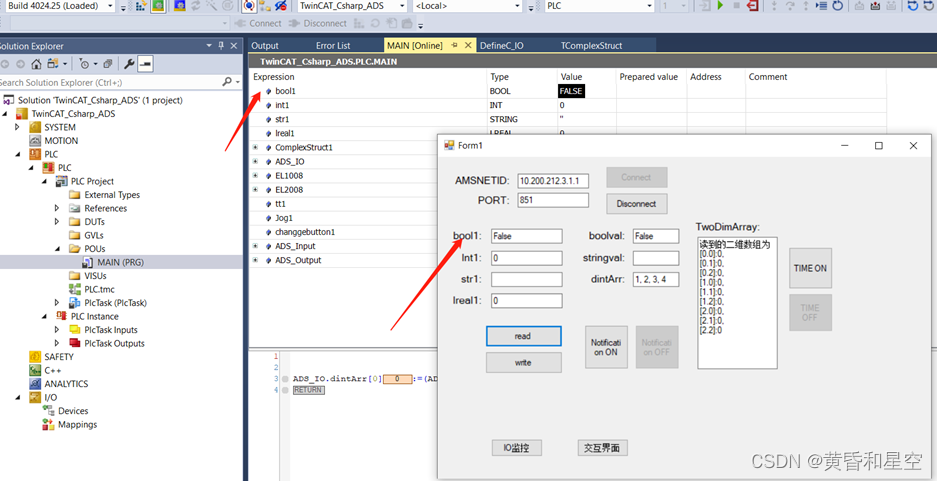The image size is (937, 481).
Task: Click the IO监控 button in Form1
Action: (x=517, y=448)
